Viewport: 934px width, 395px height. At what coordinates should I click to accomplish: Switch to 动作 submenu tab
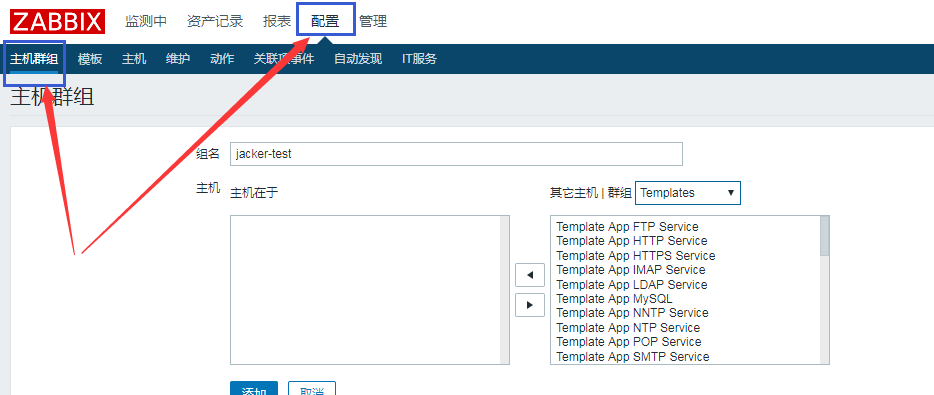click(x=222, y=59)
